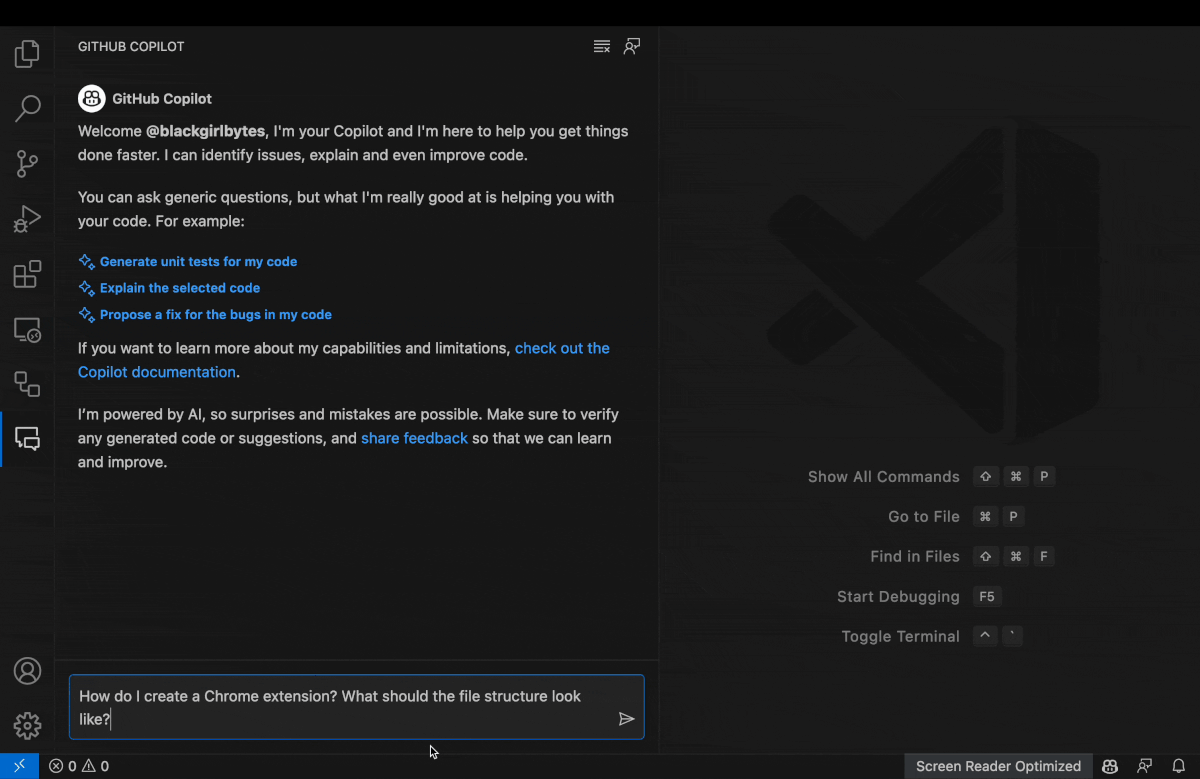Open the Accounts menu
1200x779 pixels.
[27, 671]
